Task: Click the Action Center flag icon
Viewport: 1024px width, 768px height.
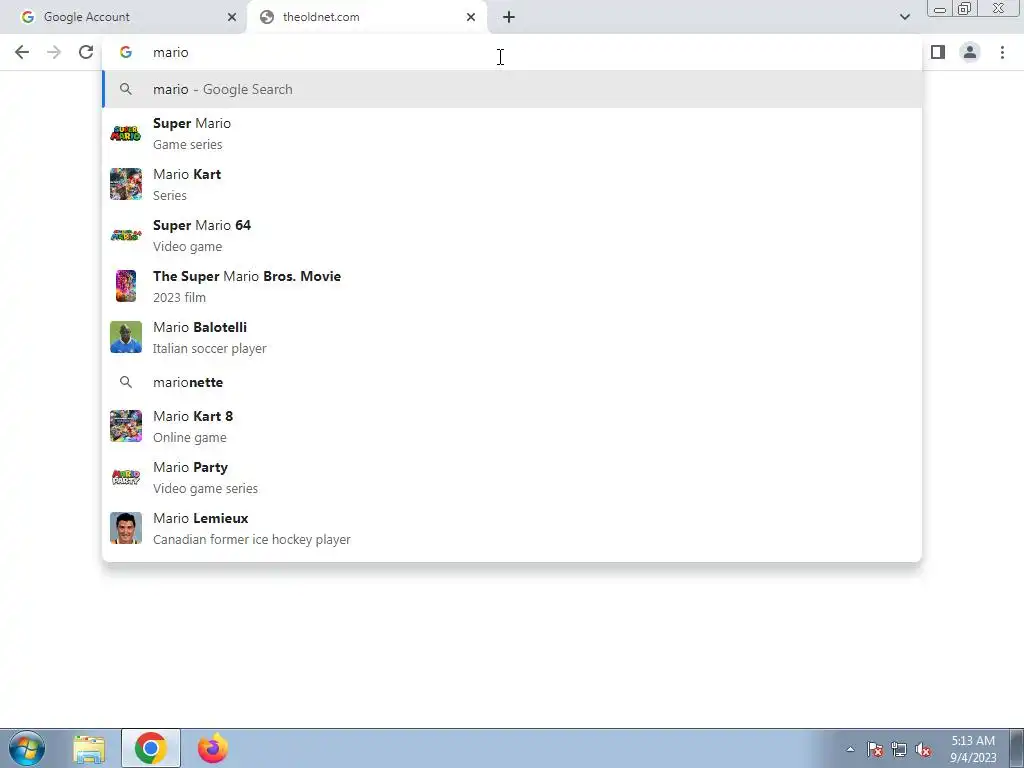Action: click(875, 749)
